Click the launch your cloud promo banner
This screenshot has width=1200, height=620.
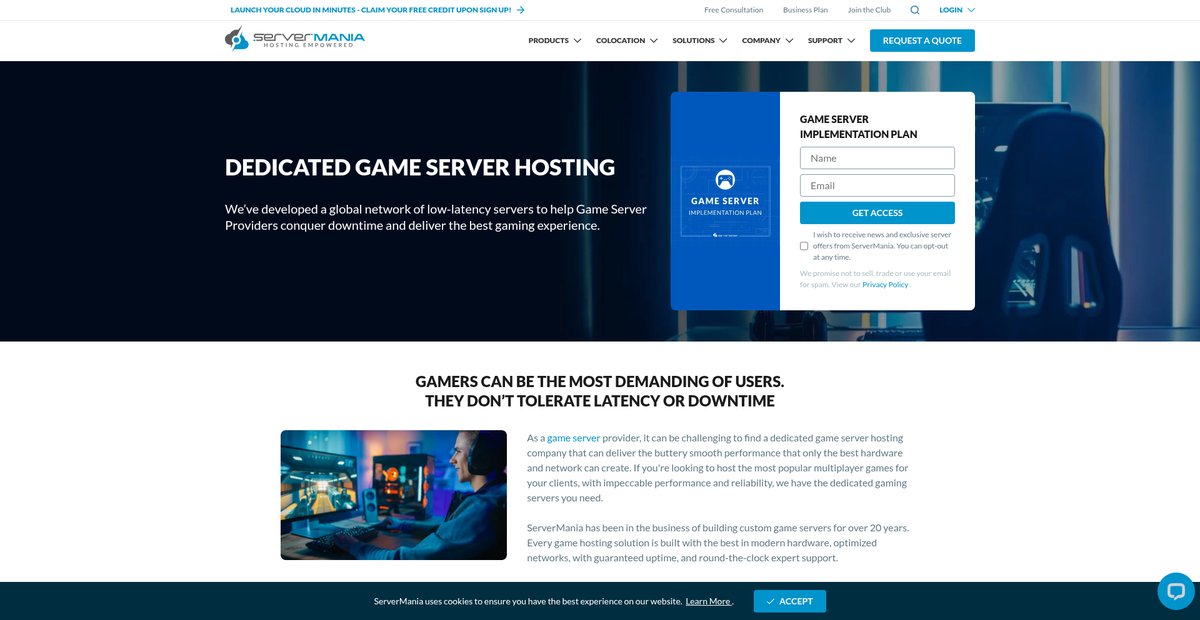tap(378, 10)
